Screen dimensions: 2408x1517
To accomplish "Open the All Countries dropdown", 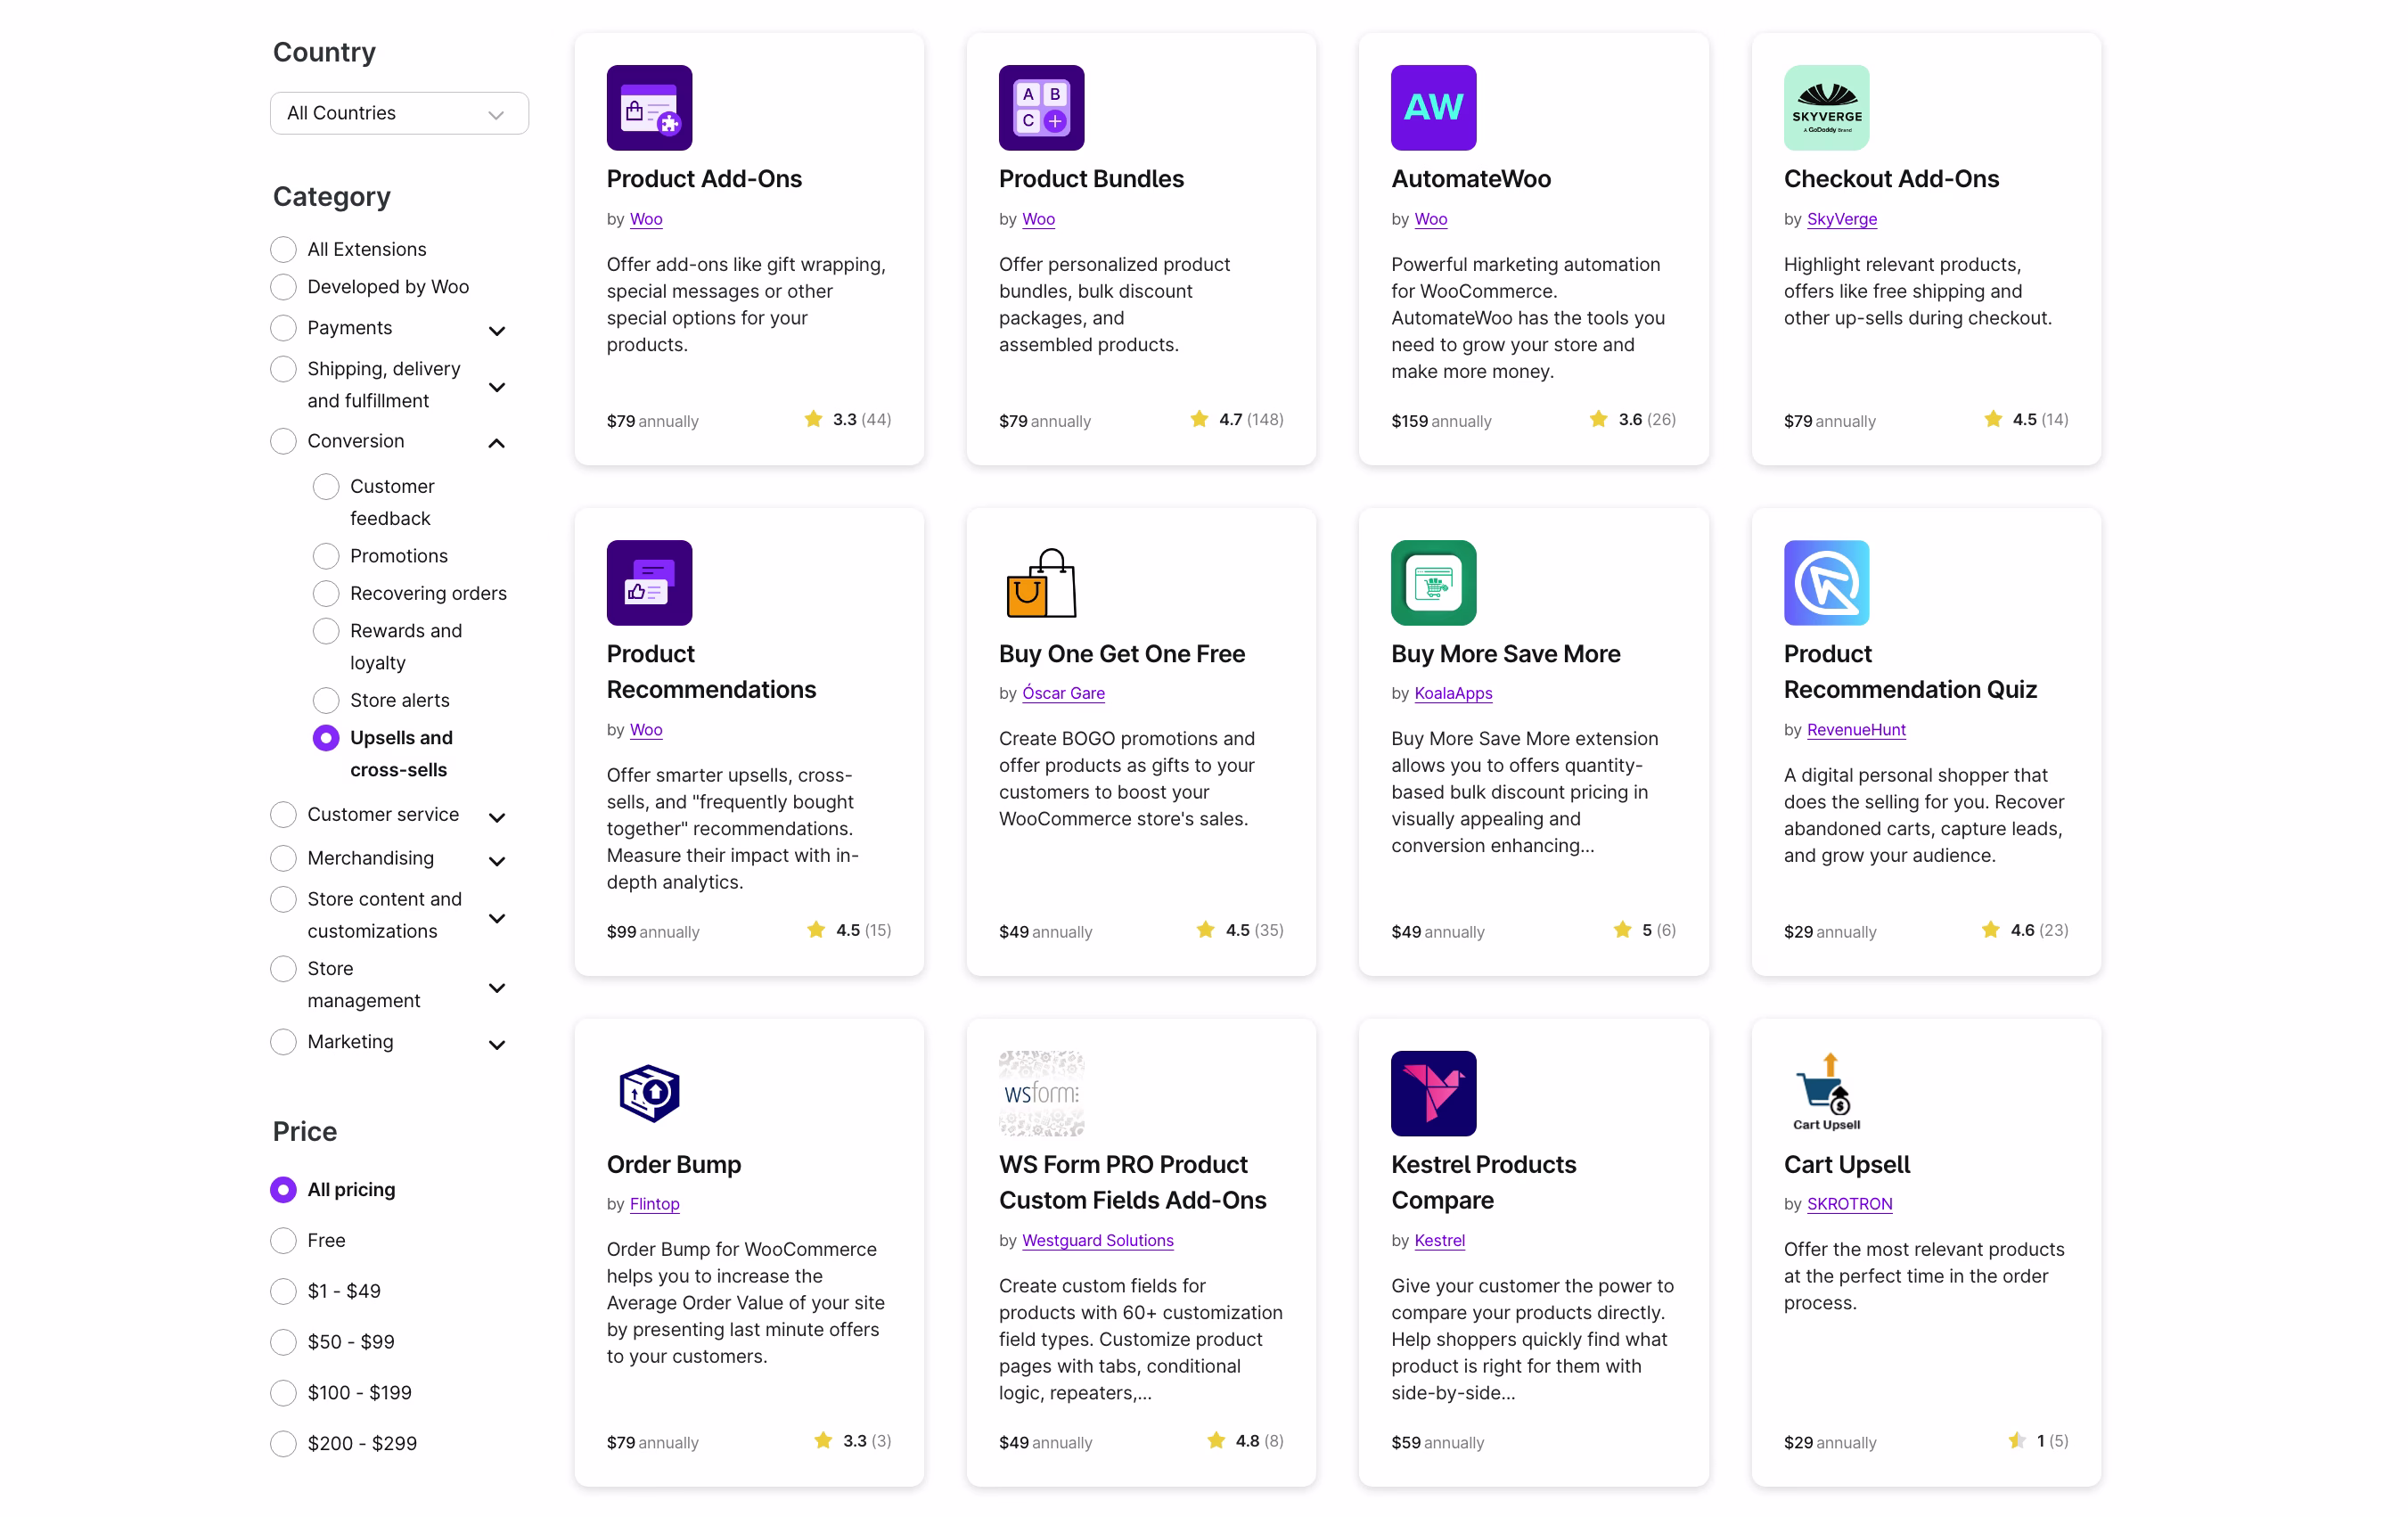I will point(398,113).
